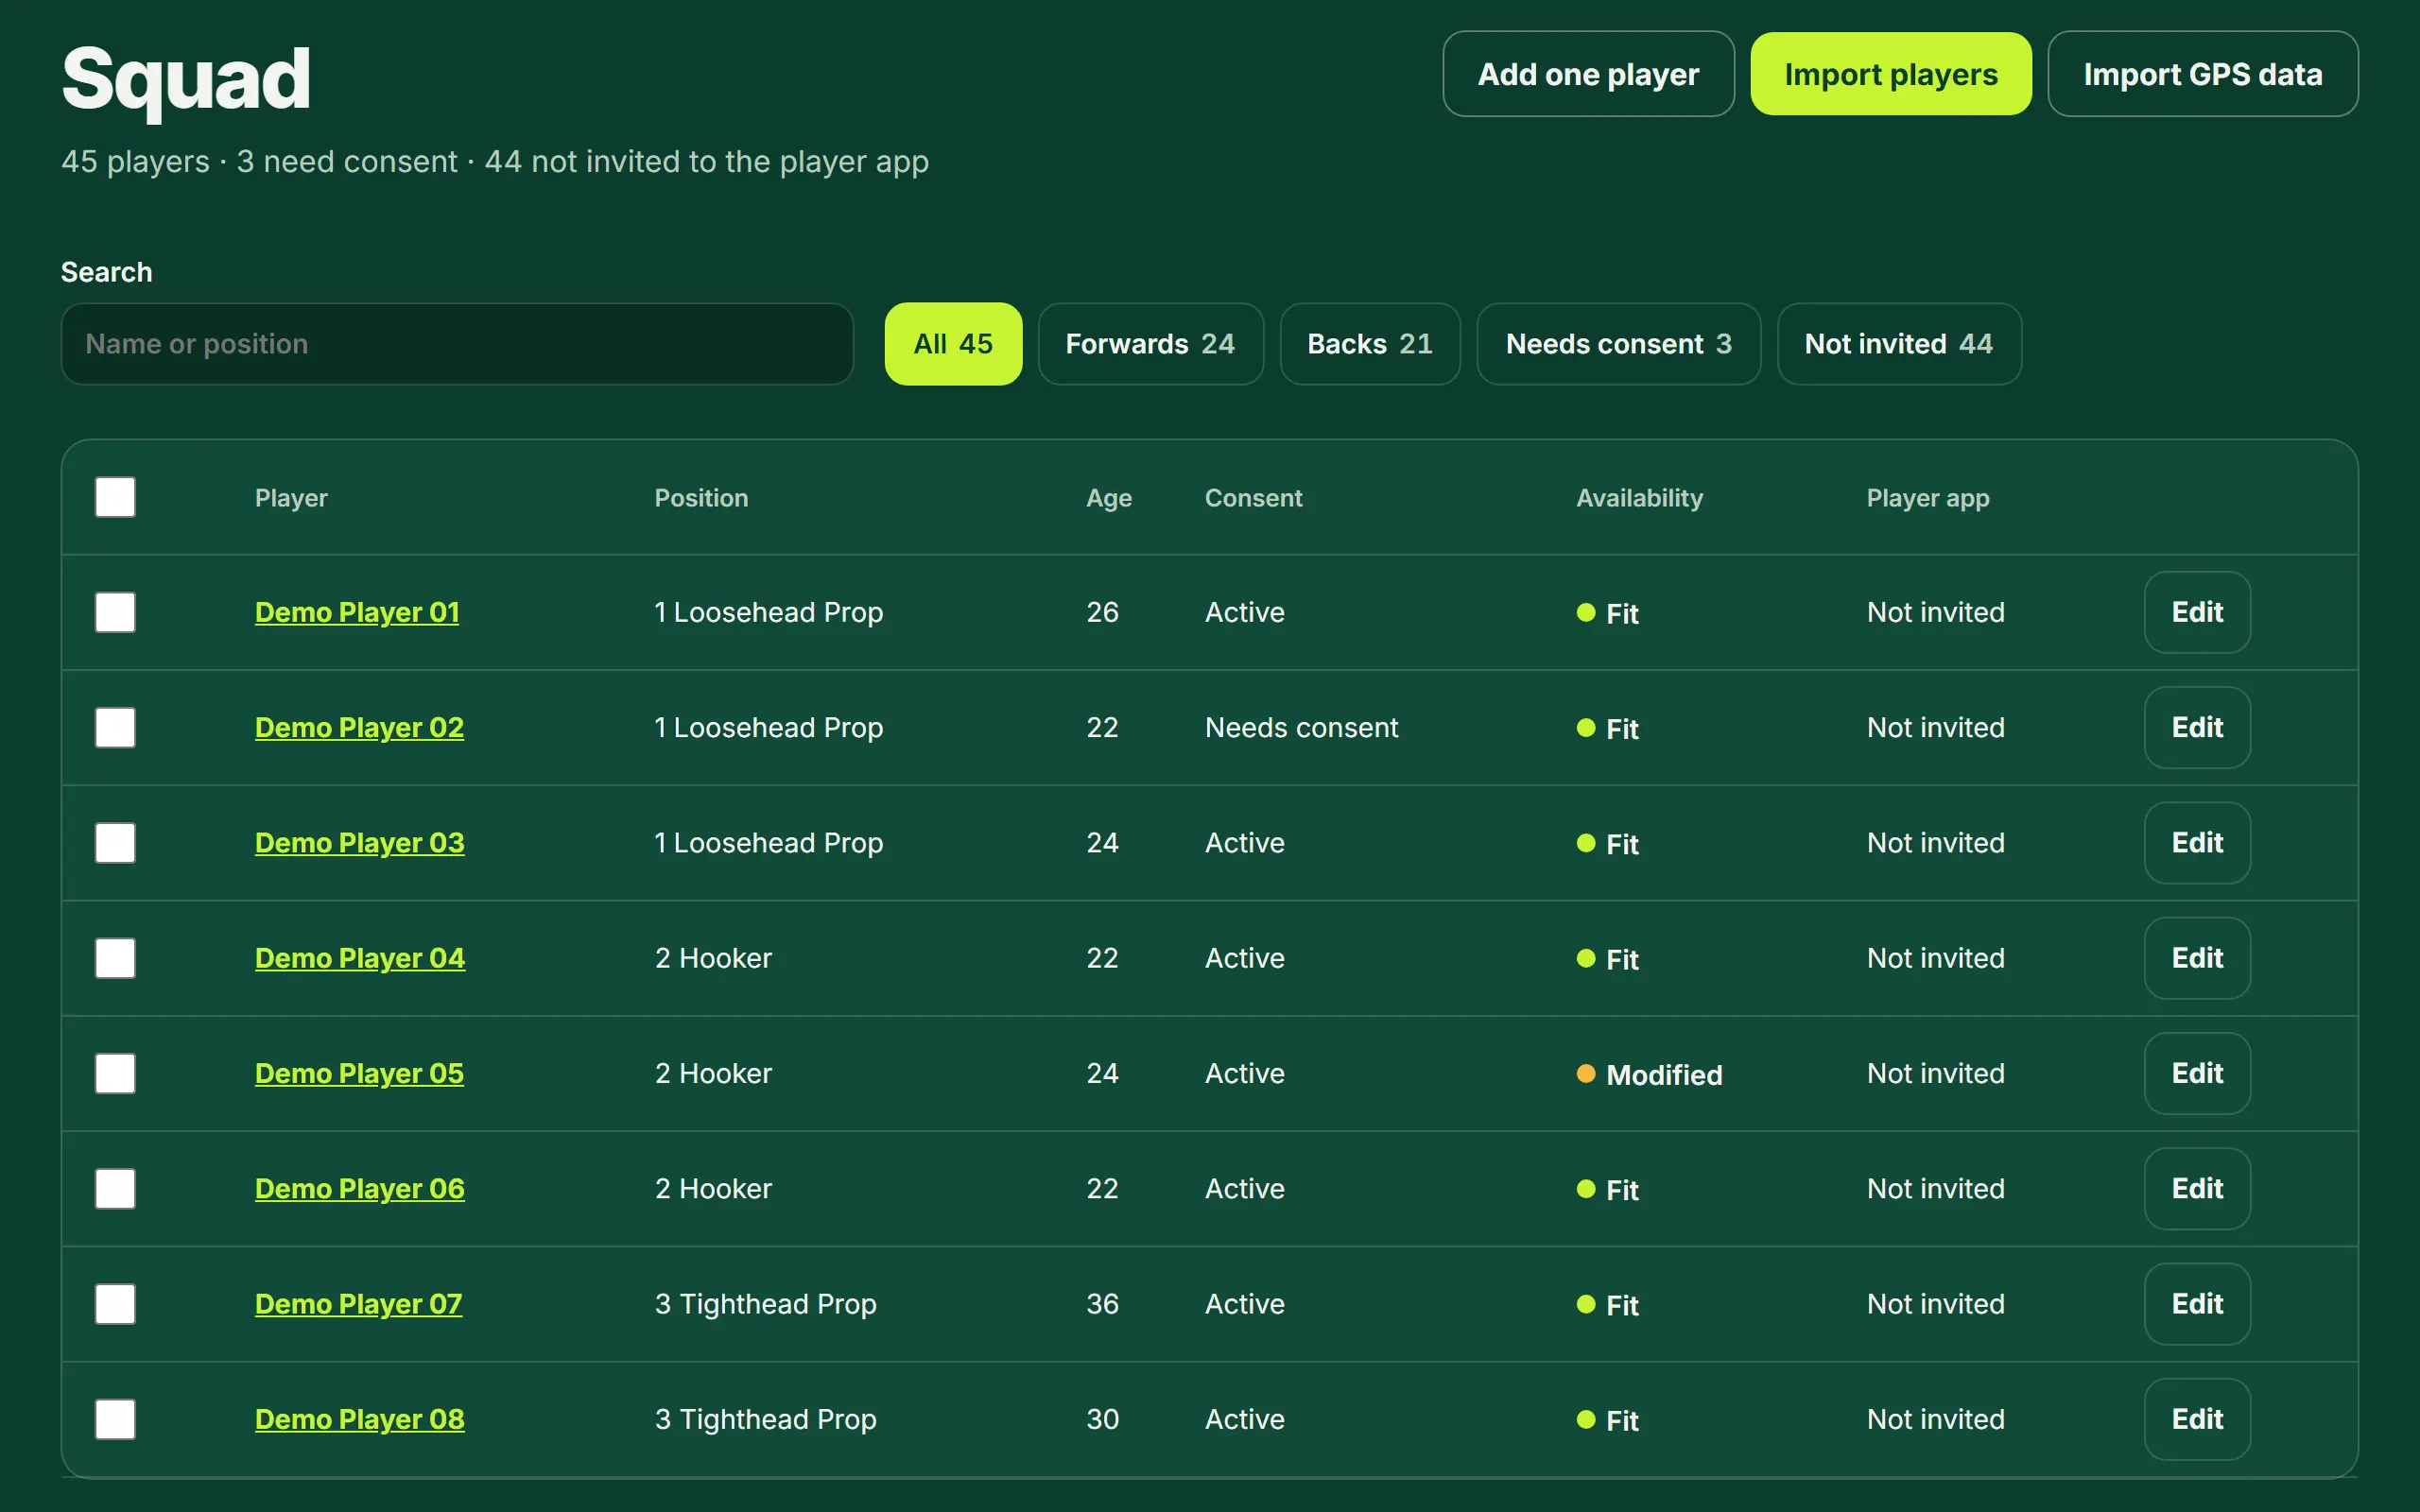Image resolution: width=2420 pixels, height=1512 pixels.
Task: Edit Demo Player 04
Action: pyautogui.click(x=2197, y=958)
